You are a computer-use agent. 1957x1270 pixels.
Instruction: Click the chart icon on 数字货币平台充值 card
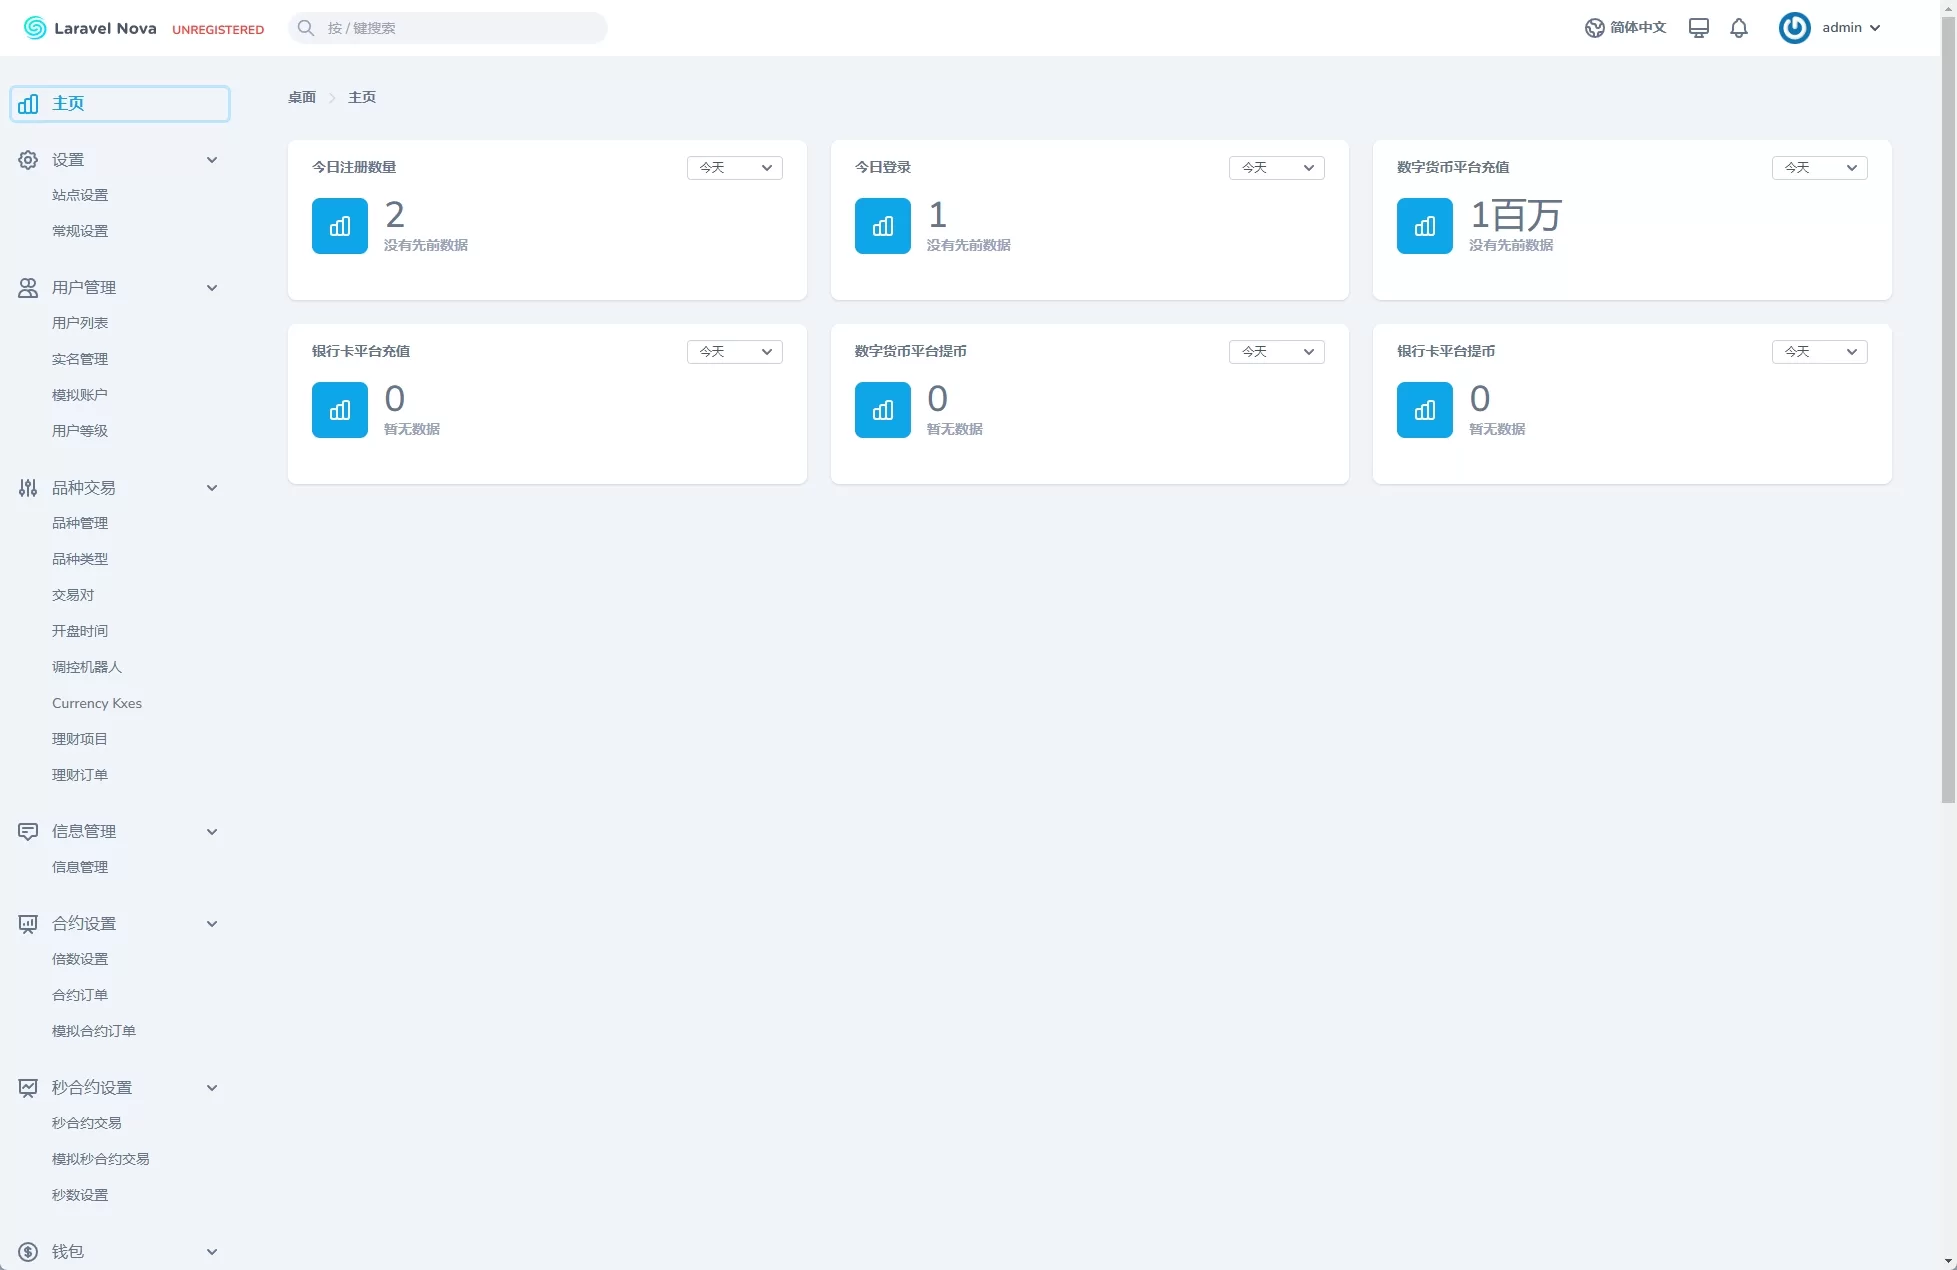point(1424,226)
